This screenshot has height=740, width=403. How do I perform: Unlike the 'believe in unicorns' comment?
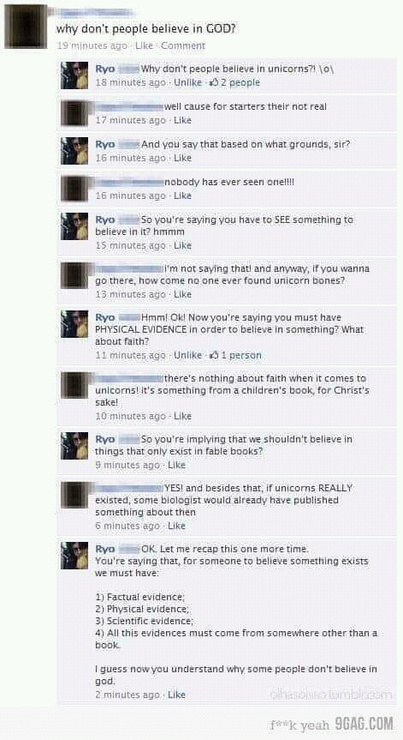coord(188,83)
